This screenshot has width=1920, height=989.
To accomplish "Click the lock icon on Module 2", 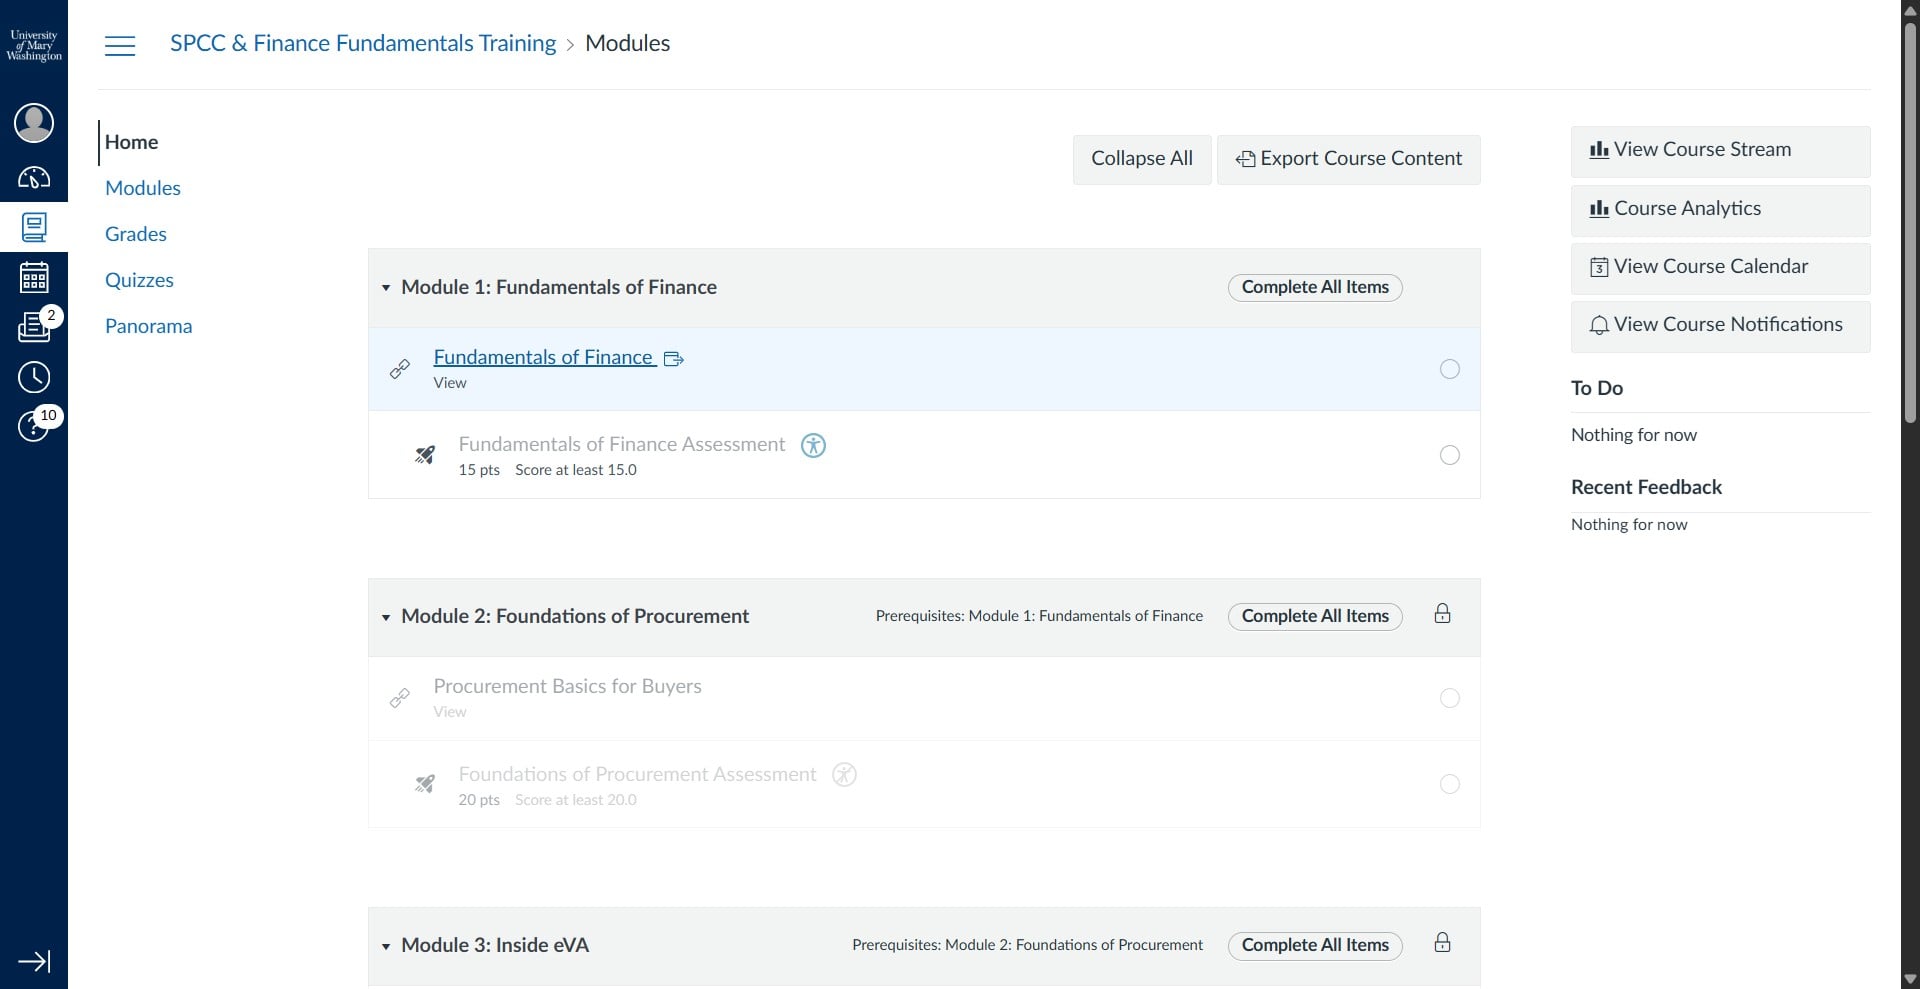I will (x=1442, y=613).
